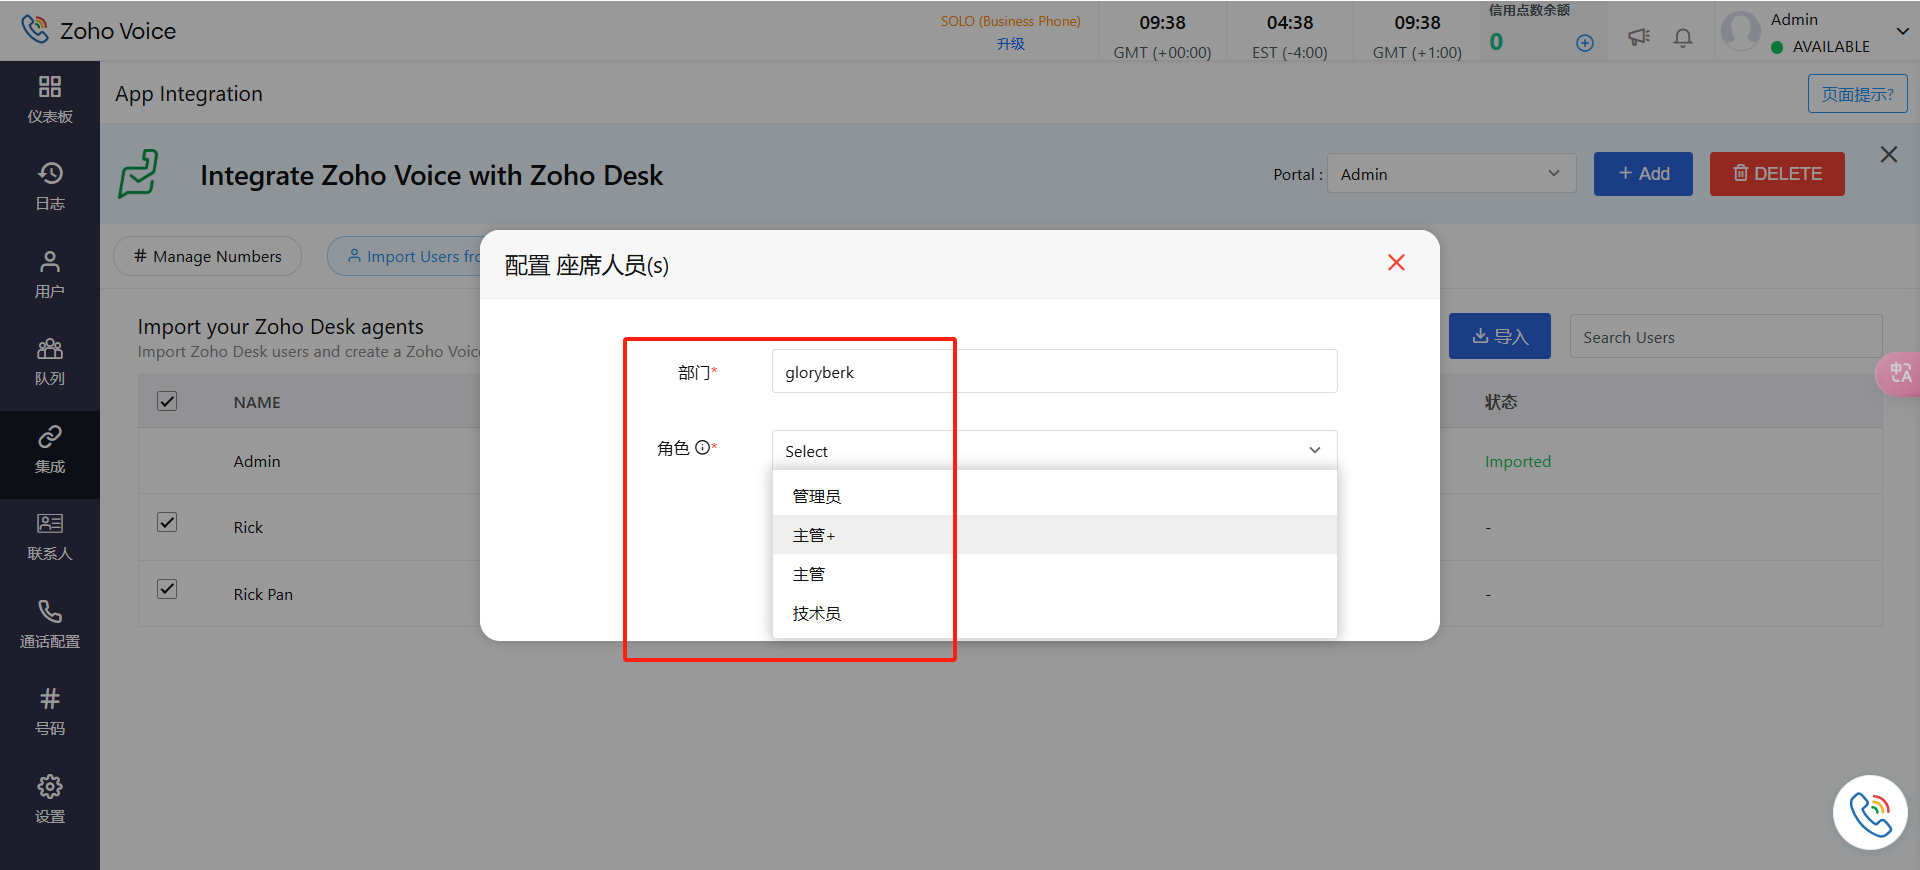This screenshot has width=1920, height=870.
Task: Open the 用户 users sidebar item
Action: pos(50,275)
